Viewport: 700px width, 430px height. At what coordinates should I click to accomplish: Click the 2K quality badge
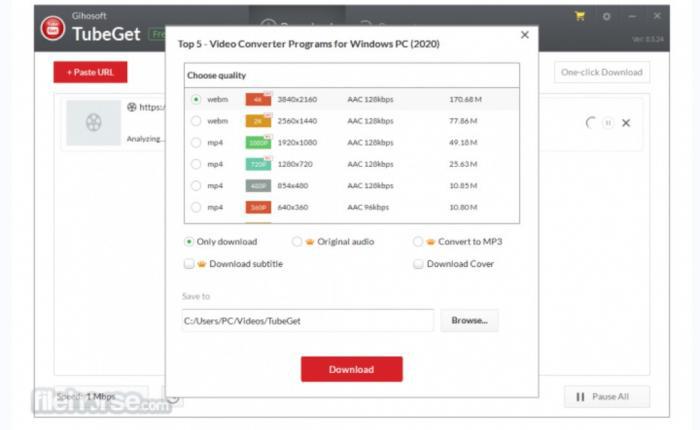(x=258, y=121)
